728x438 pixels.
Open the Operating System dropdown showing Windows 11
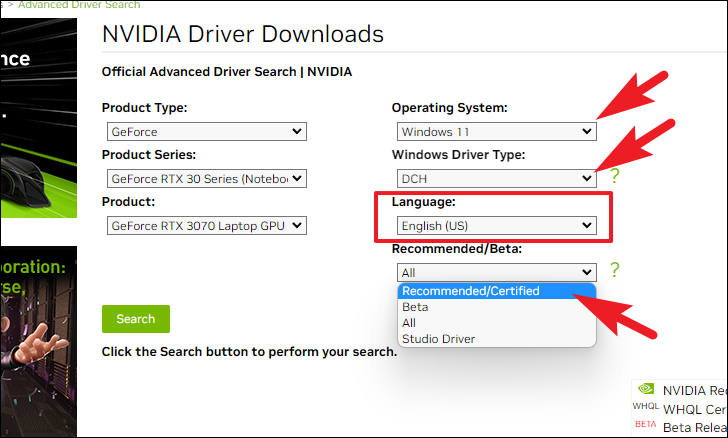tap(496, 131)
